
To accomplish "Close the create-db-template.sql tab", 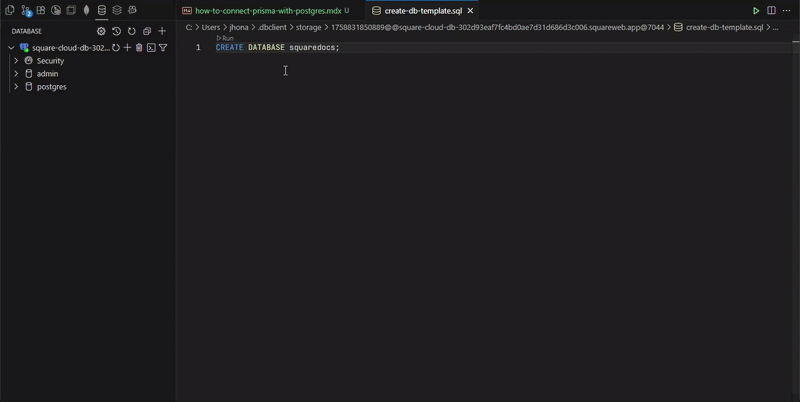I will point(470,10).
